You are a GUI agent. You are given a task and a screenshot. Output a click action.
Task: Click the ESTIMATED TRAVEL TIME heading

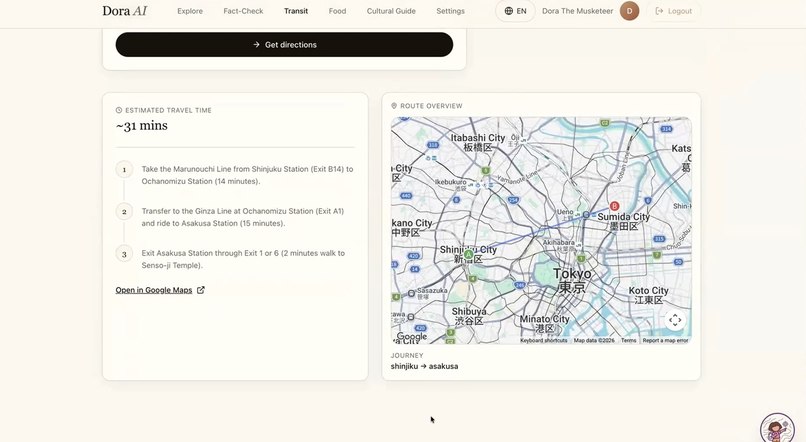pyautogui.click(x=168, y=110)
